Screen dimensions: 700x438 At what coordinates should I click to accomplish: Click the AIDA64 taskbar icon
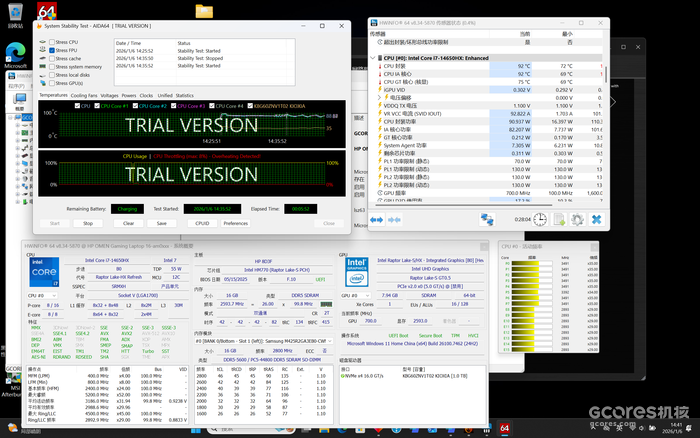504,428
